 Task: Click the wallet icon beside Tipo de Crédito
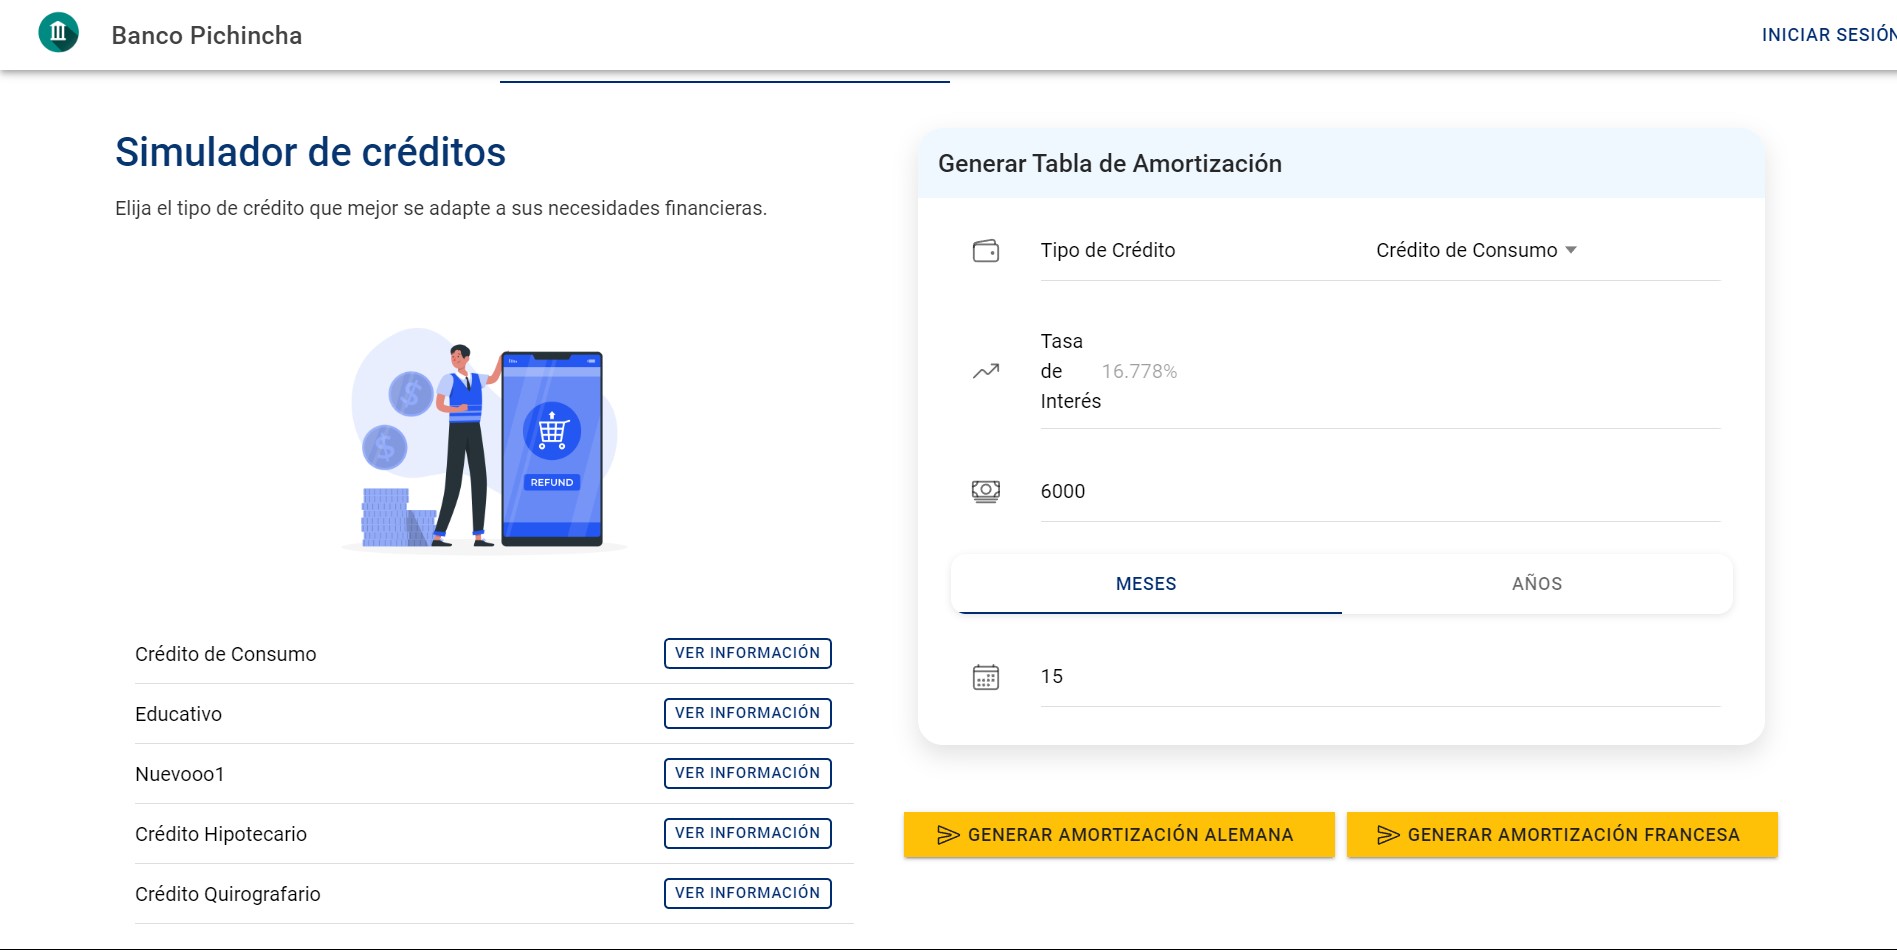pyautogui.click(x=986, y=250)
